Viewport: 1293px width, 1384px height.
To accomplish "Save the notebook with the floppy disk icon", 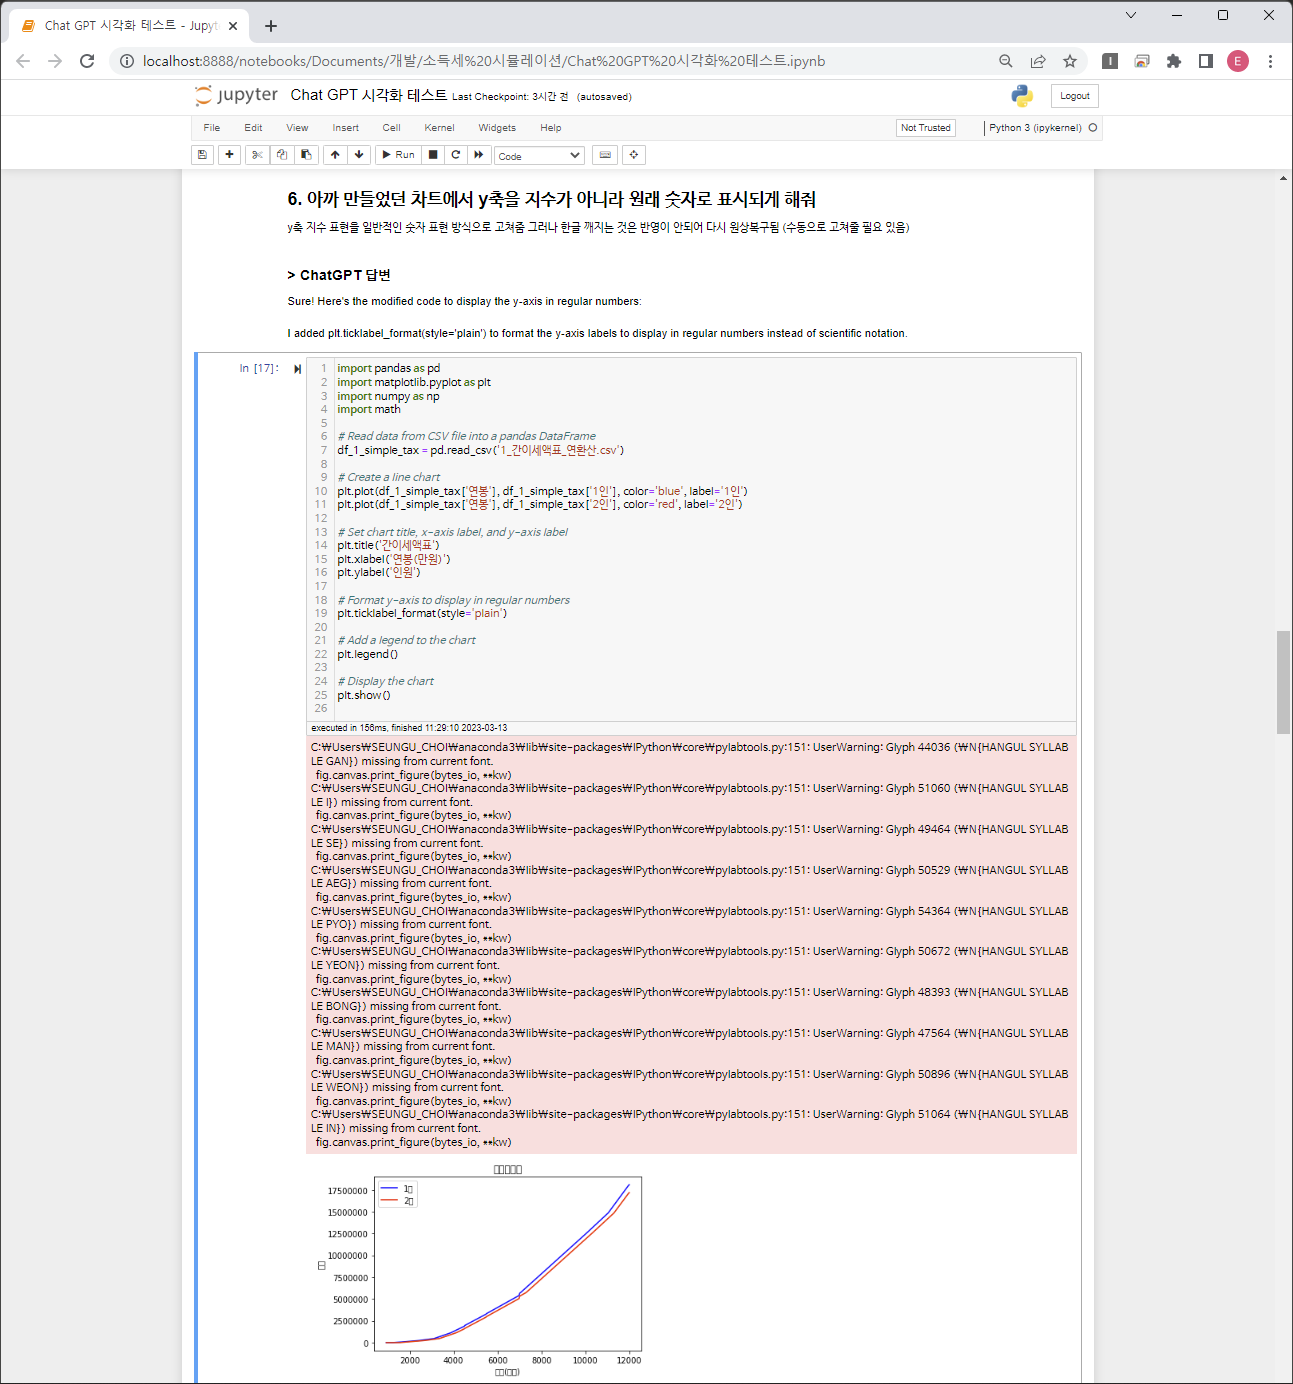I will click(x=203, y=155).
